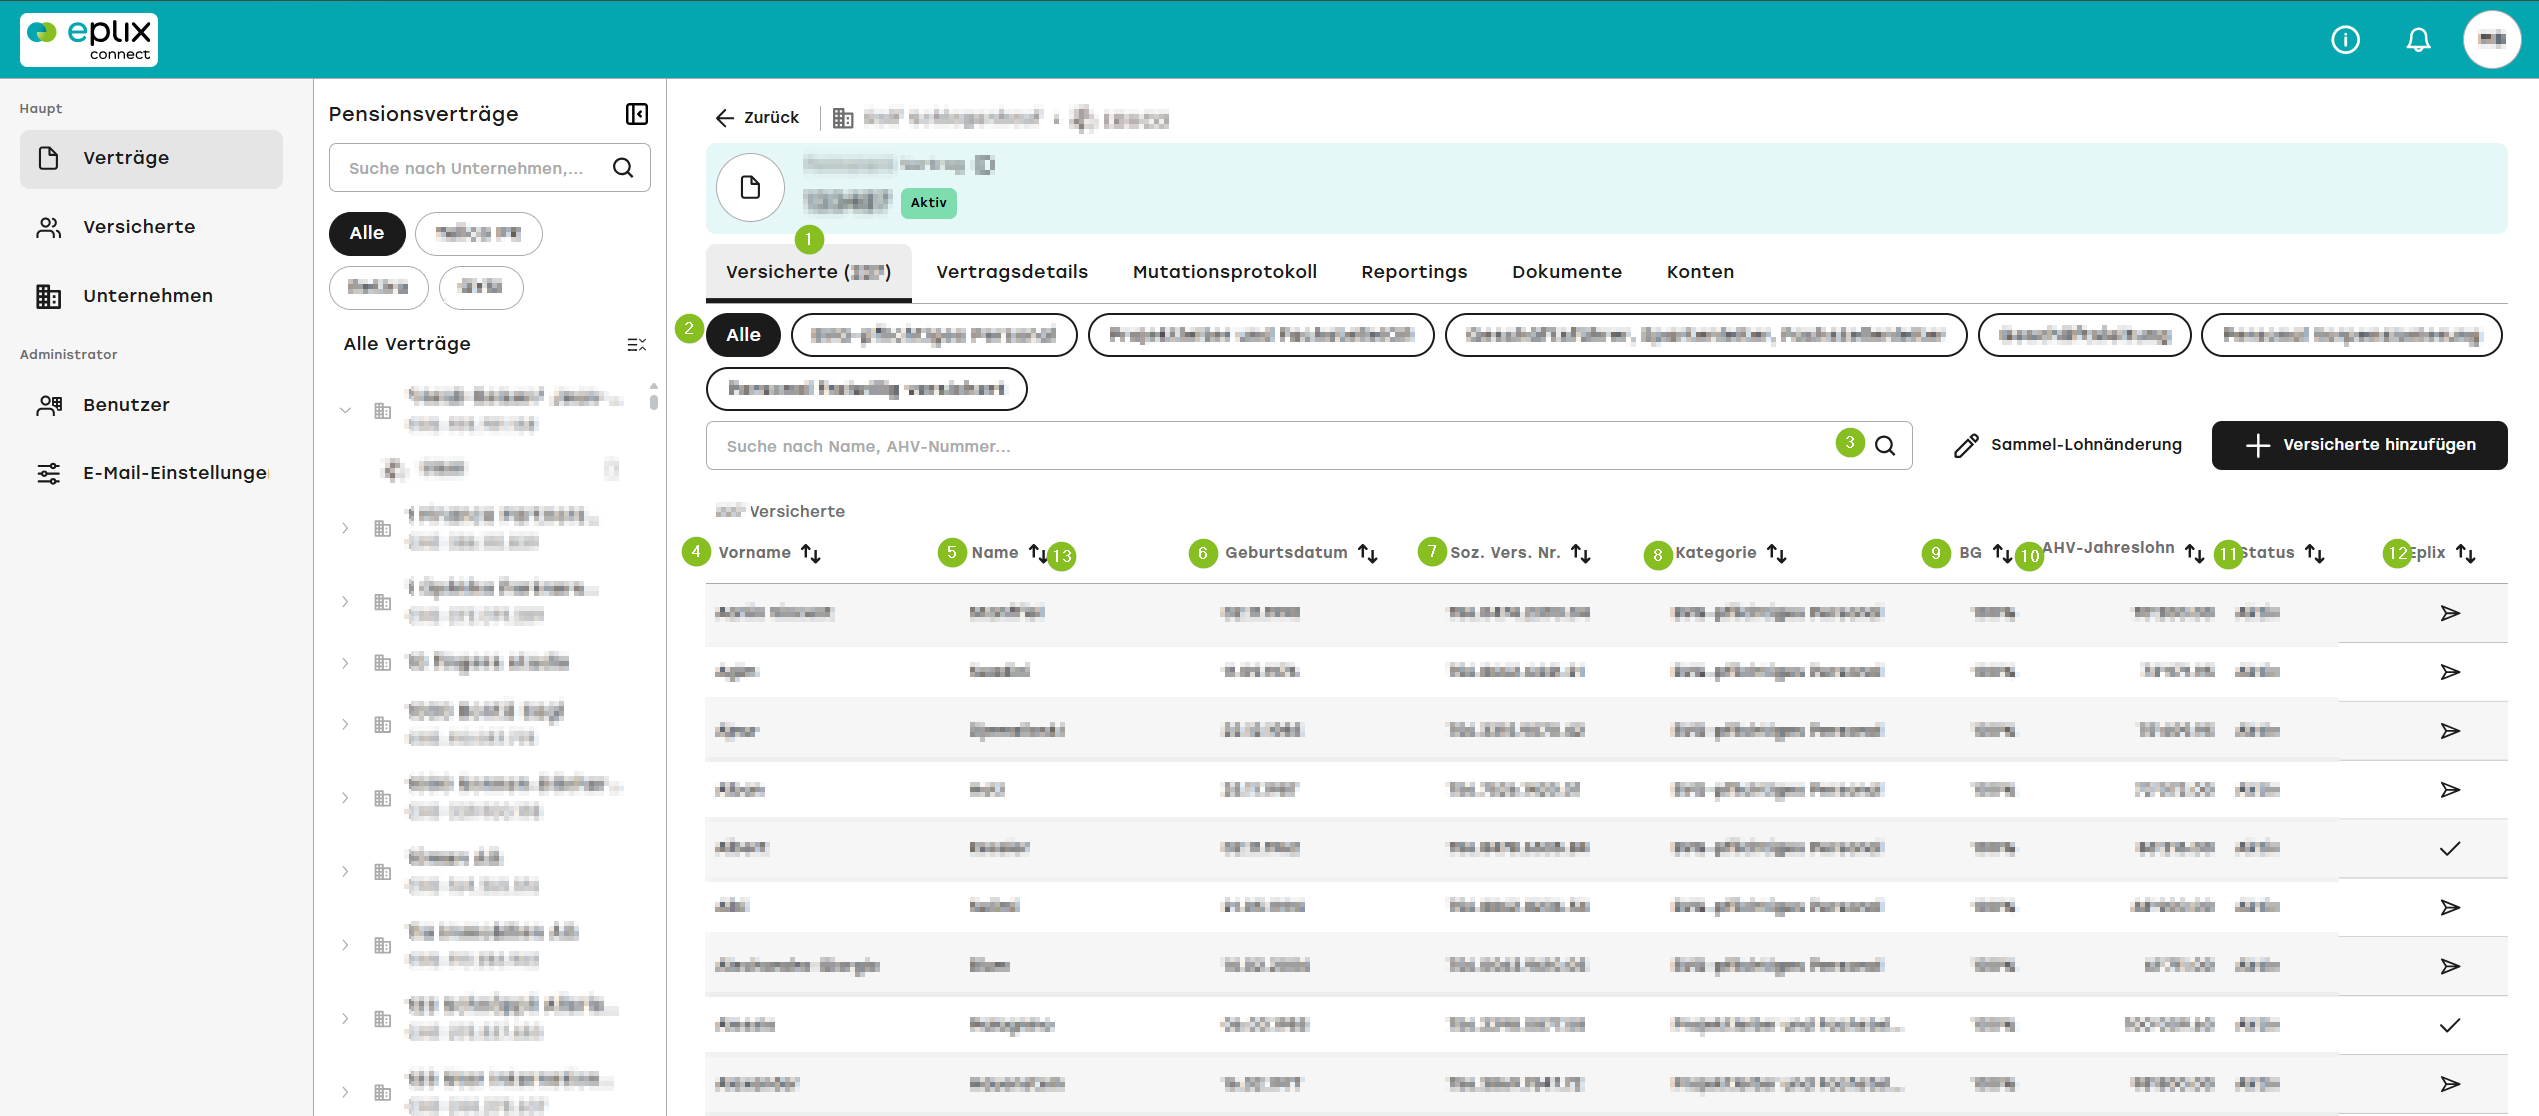
Task: Click the send icon in the first table row
Action: coord(2450,613)
